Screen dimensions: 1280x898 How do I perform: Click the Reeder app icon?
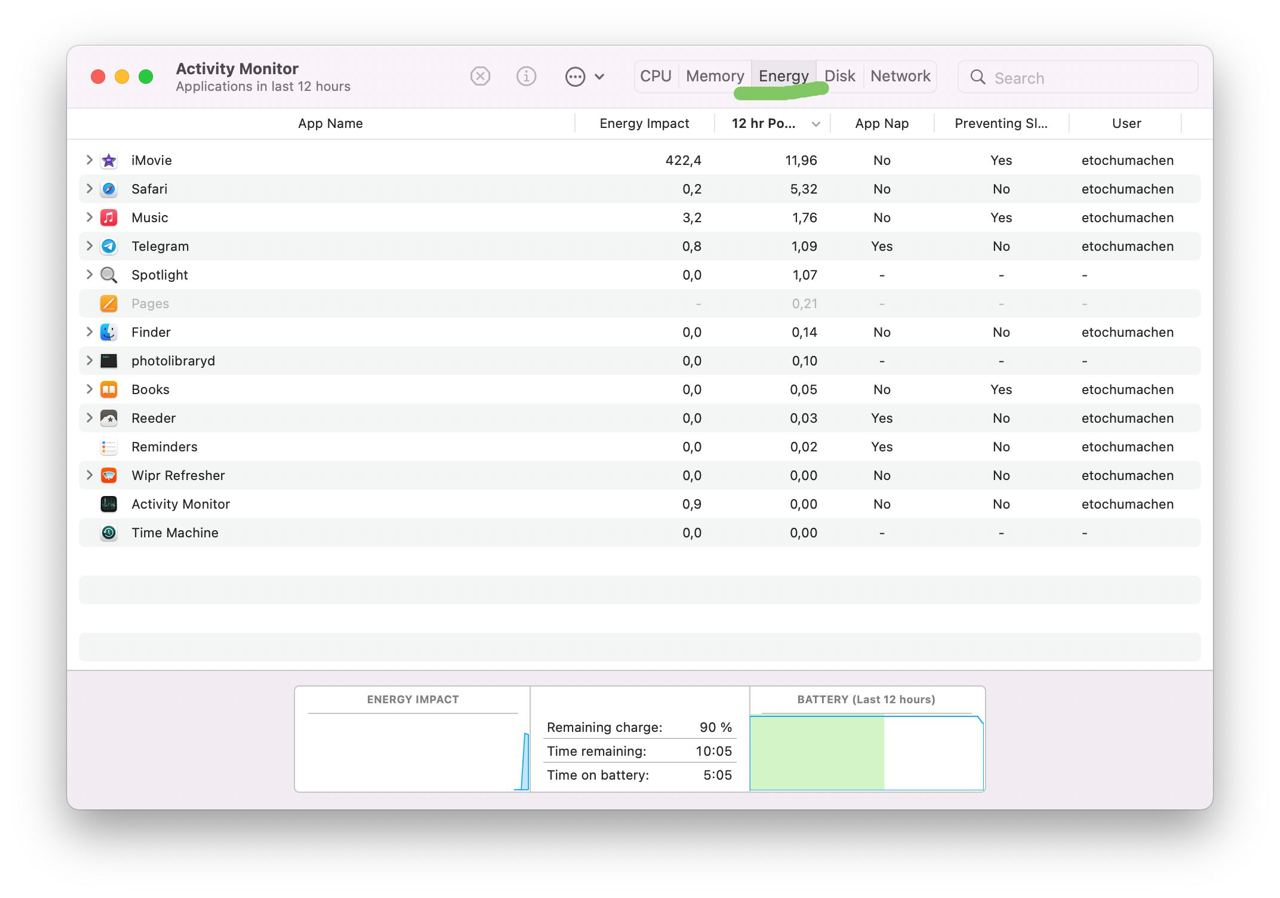click(109, 418)
